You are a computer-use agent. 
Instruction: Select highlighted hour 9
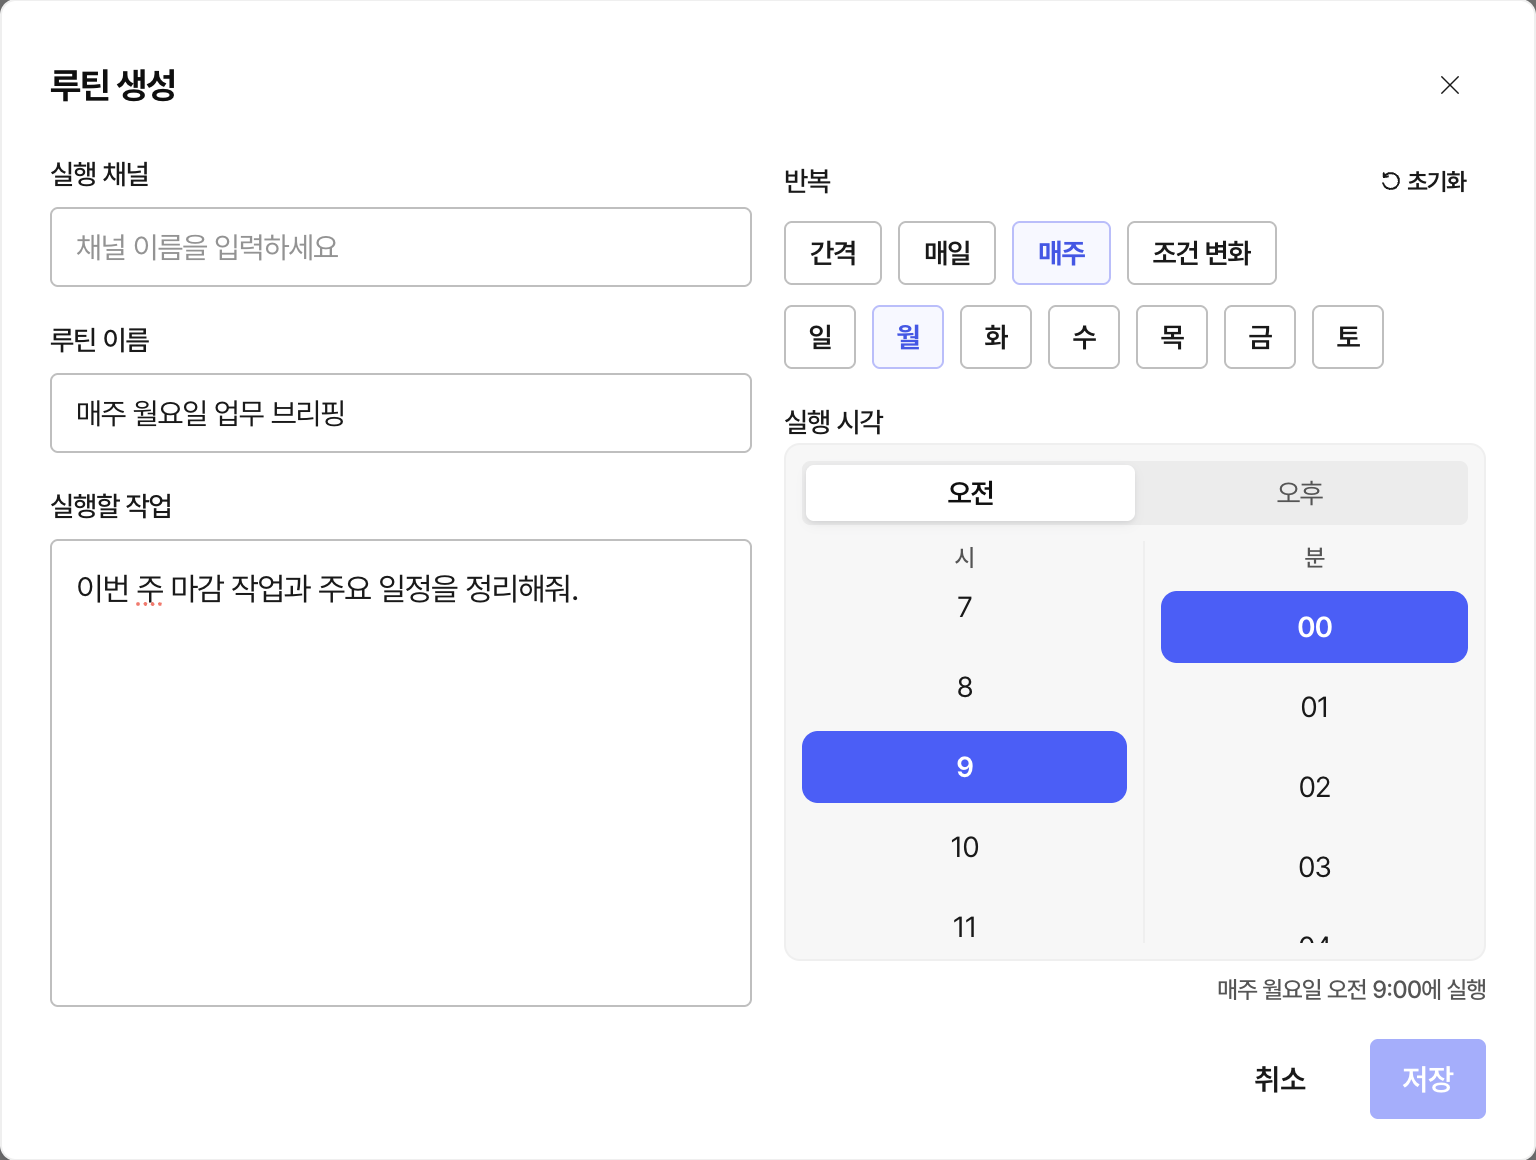tap(964, 767)
